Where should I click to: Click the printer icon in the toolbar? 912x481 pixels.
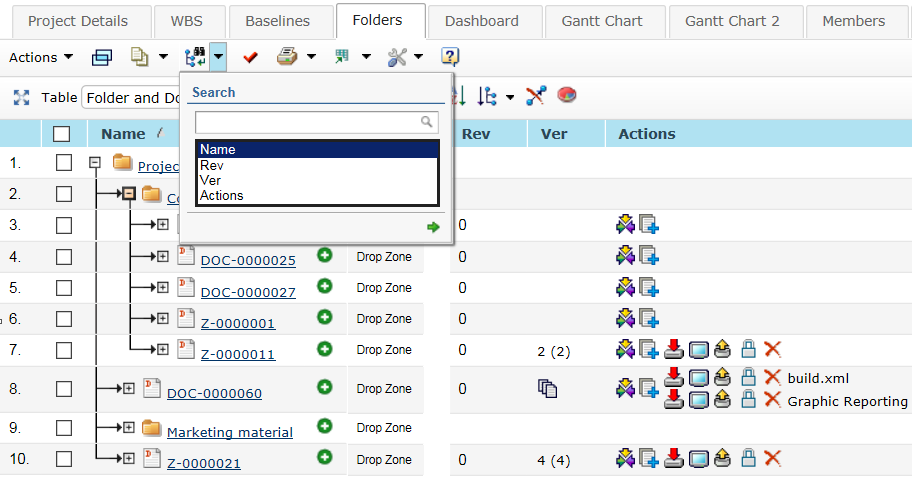[x=287, y=57]
